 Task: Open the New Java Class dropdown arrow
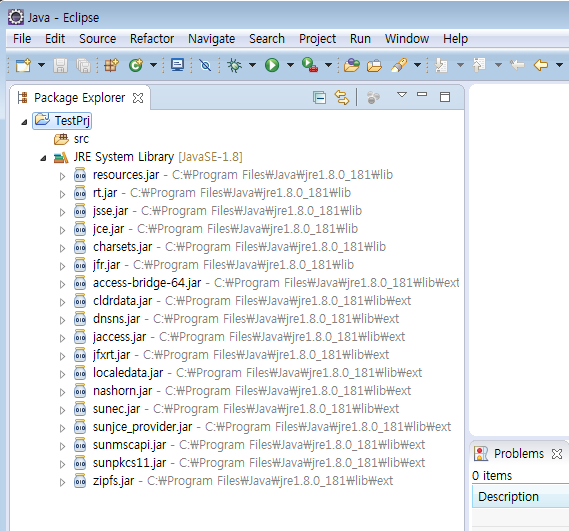pyautogui.click(x=153, y=65)
